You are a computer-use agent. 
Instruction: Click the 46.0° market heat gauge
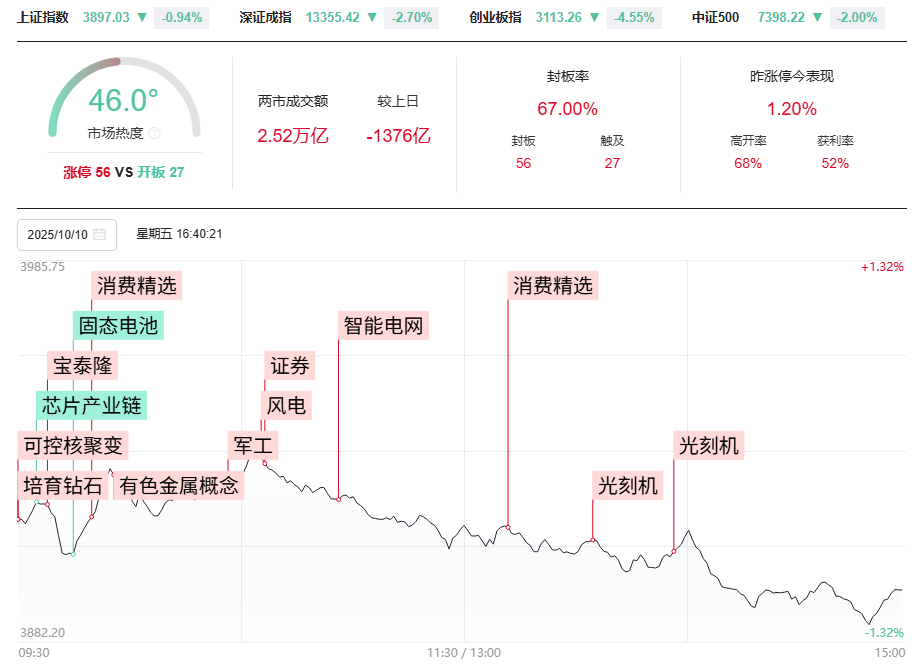coord(124,101)
